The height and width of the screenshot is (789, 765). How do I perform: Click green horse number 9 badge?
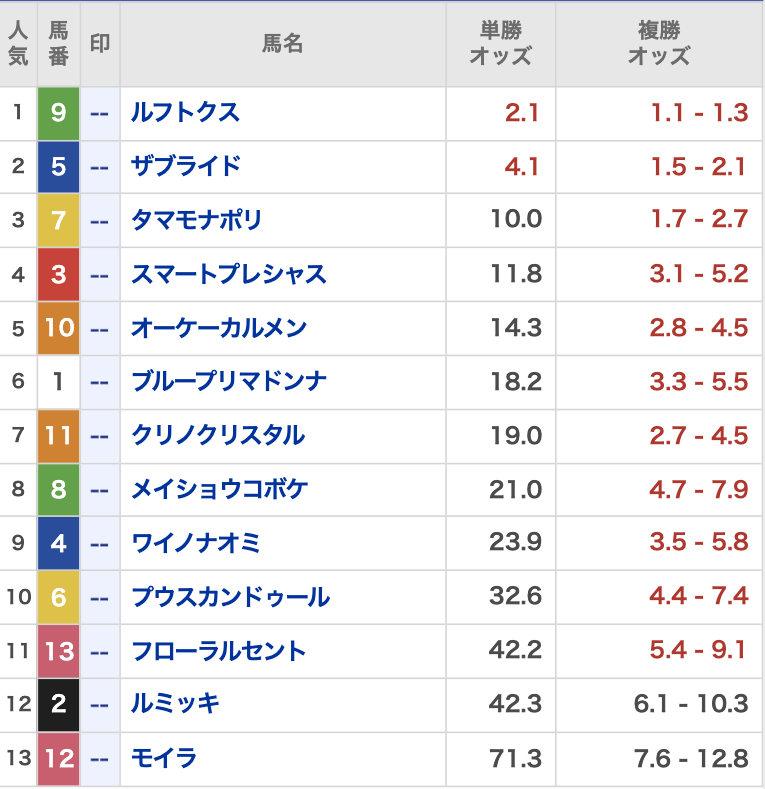click(58, 112)
